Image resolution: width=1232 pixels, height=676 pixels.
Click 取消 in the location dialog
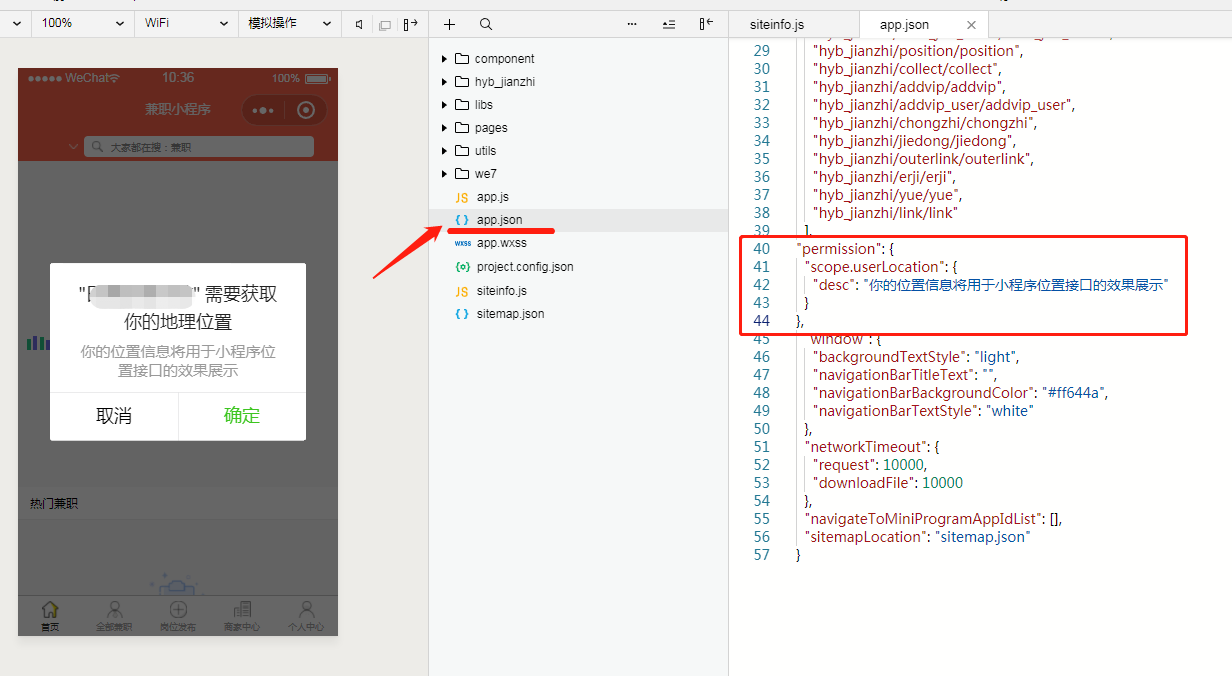pyautogui.click(x=114, y=416)
